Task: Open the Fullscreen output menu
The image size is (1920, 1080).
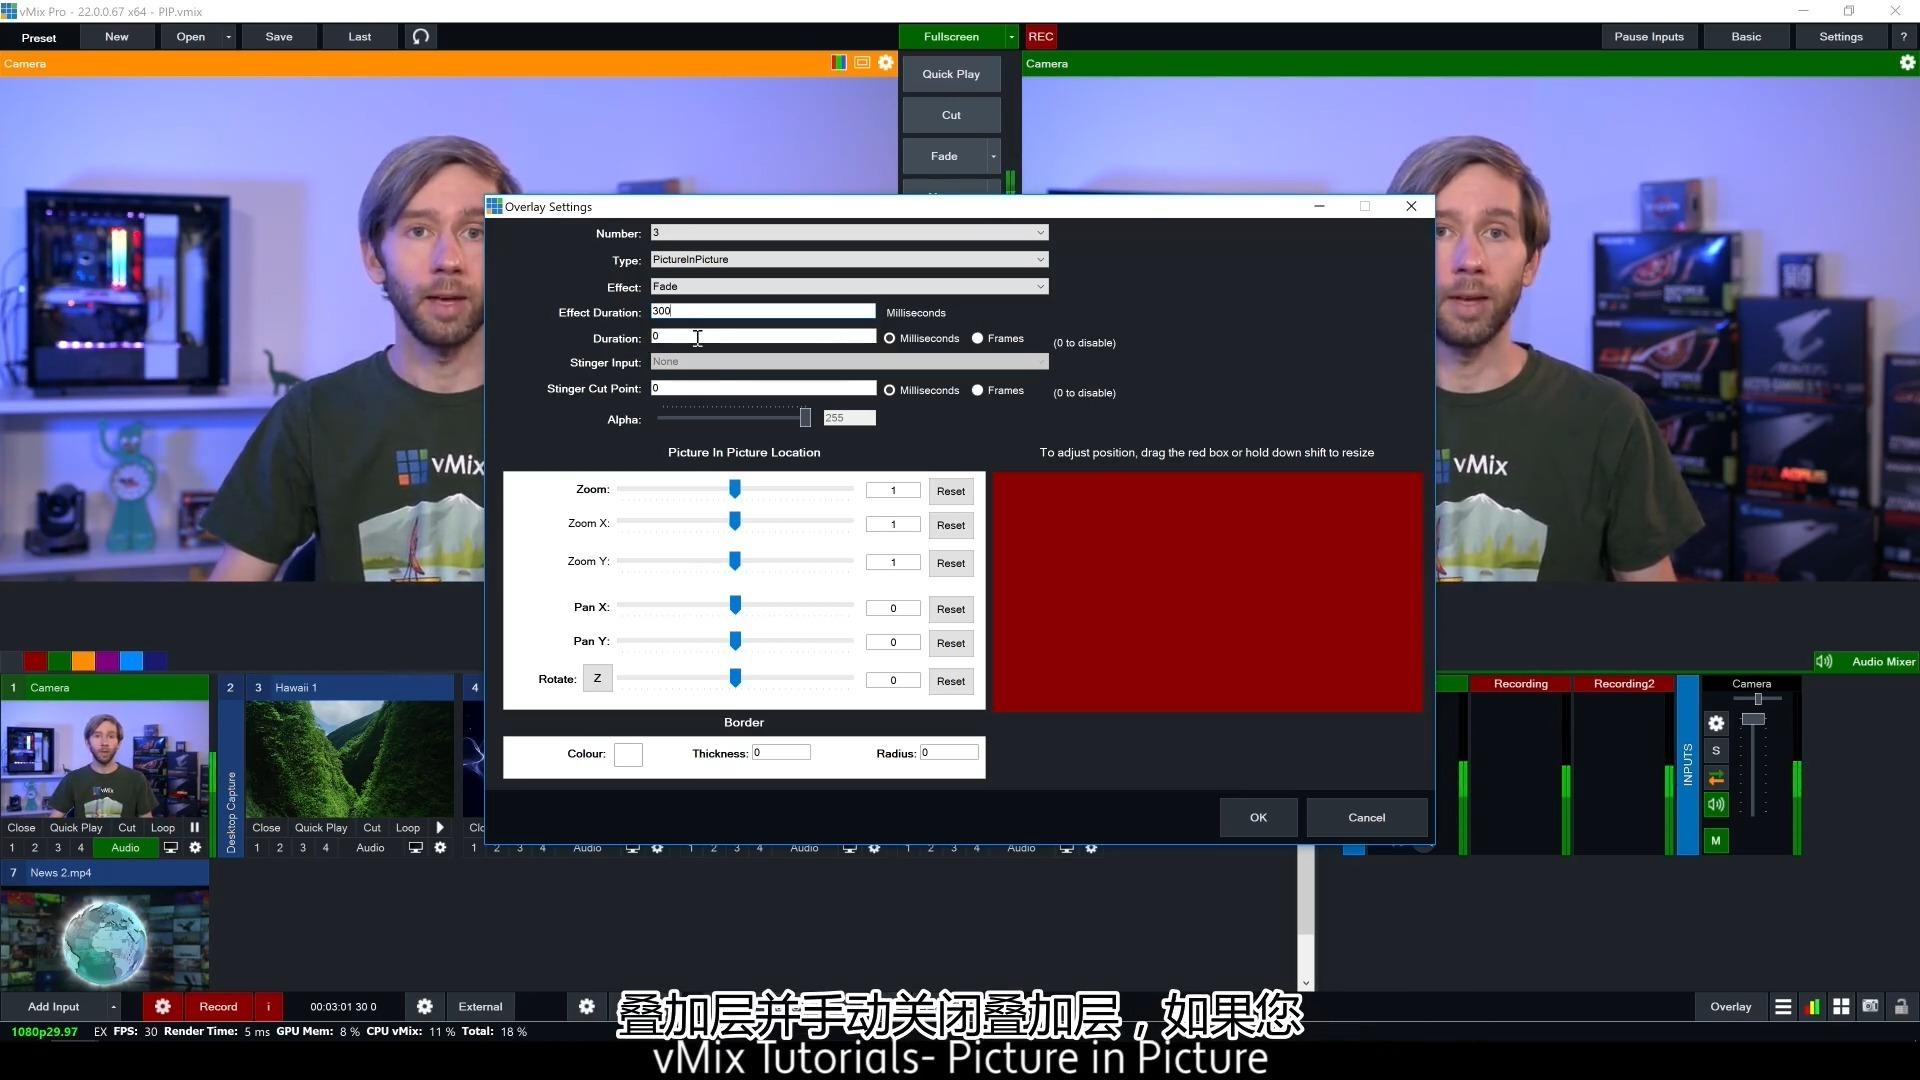Action: 1010,36
